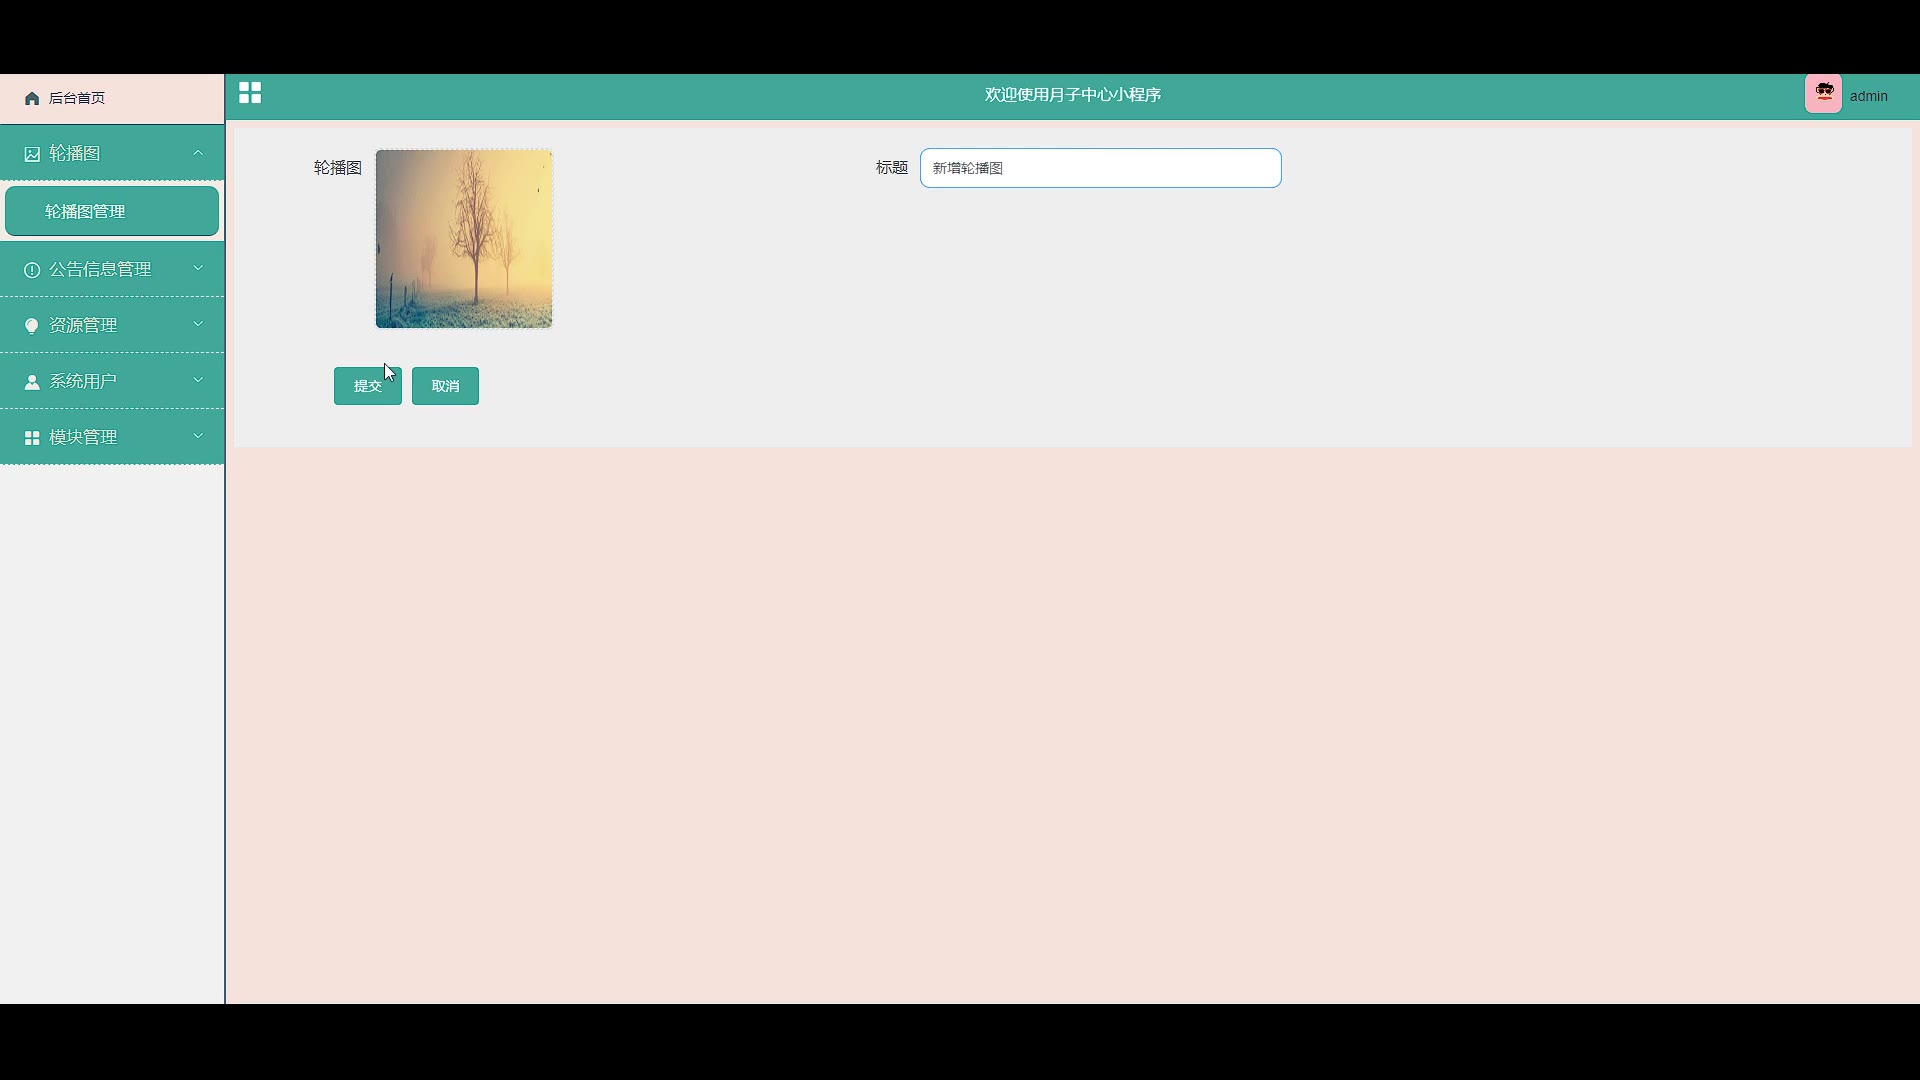
Task: Expand the 系统用户 chevron
Action: pyautogui.click(x=198, y=379)
